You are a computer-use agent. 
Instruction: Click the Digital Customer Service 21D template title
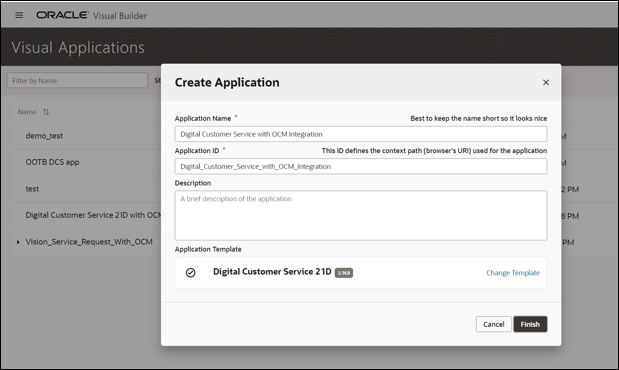[272, 272]
